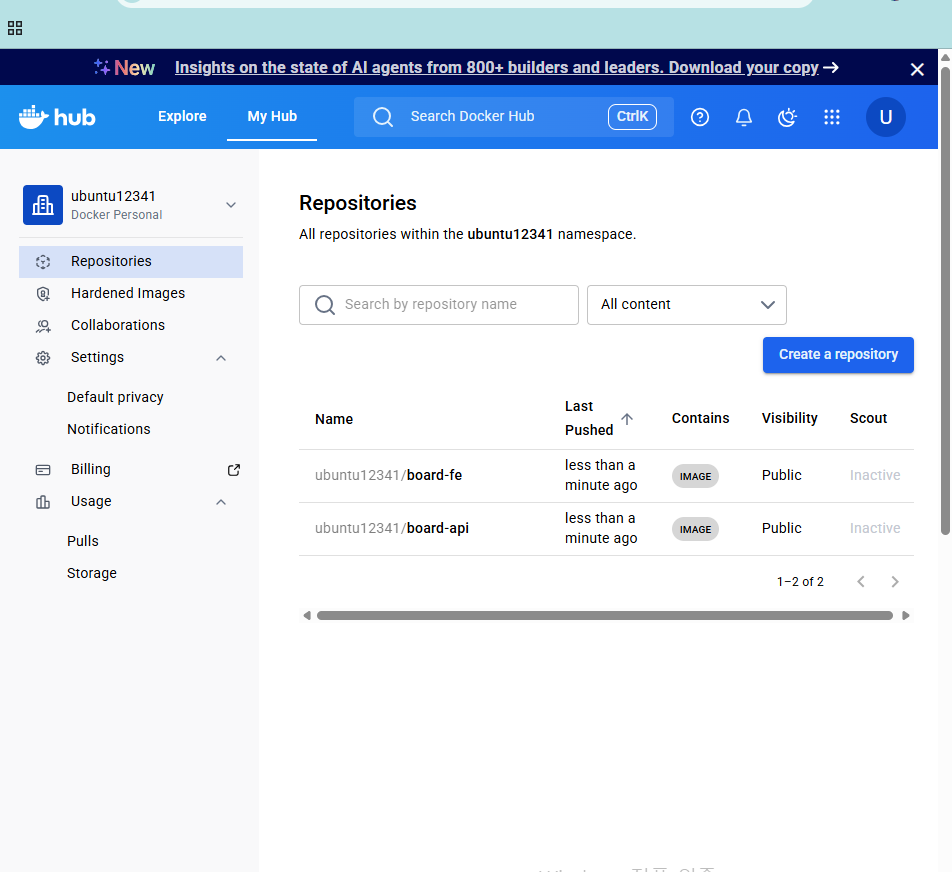The image size is (952, 872).
Task: Open Hardened Images in the sidebar
Action: [x=131, y=293]
